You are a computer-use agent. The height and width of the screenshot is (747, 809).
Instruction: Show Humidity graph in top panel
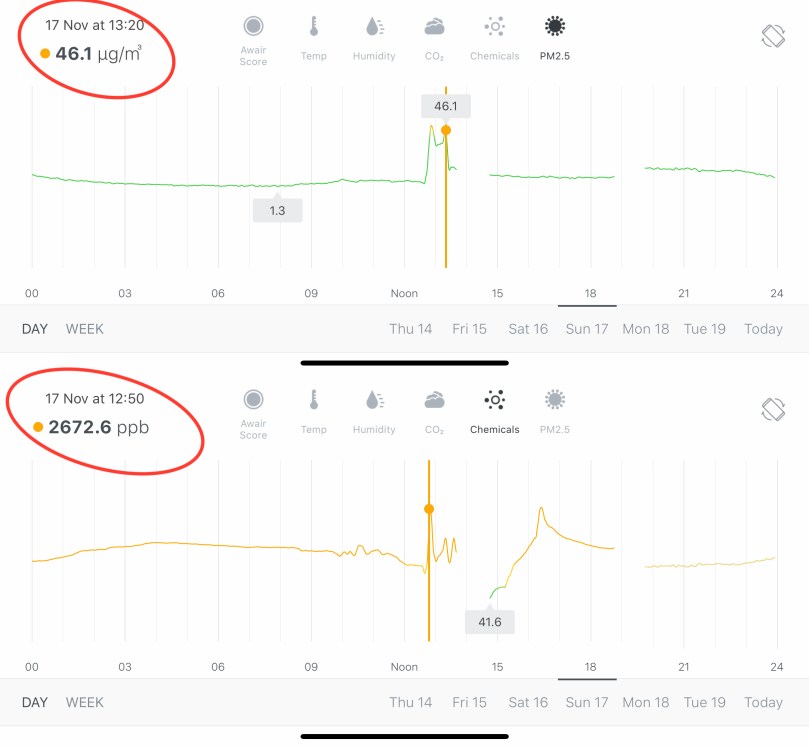[374, 27]
